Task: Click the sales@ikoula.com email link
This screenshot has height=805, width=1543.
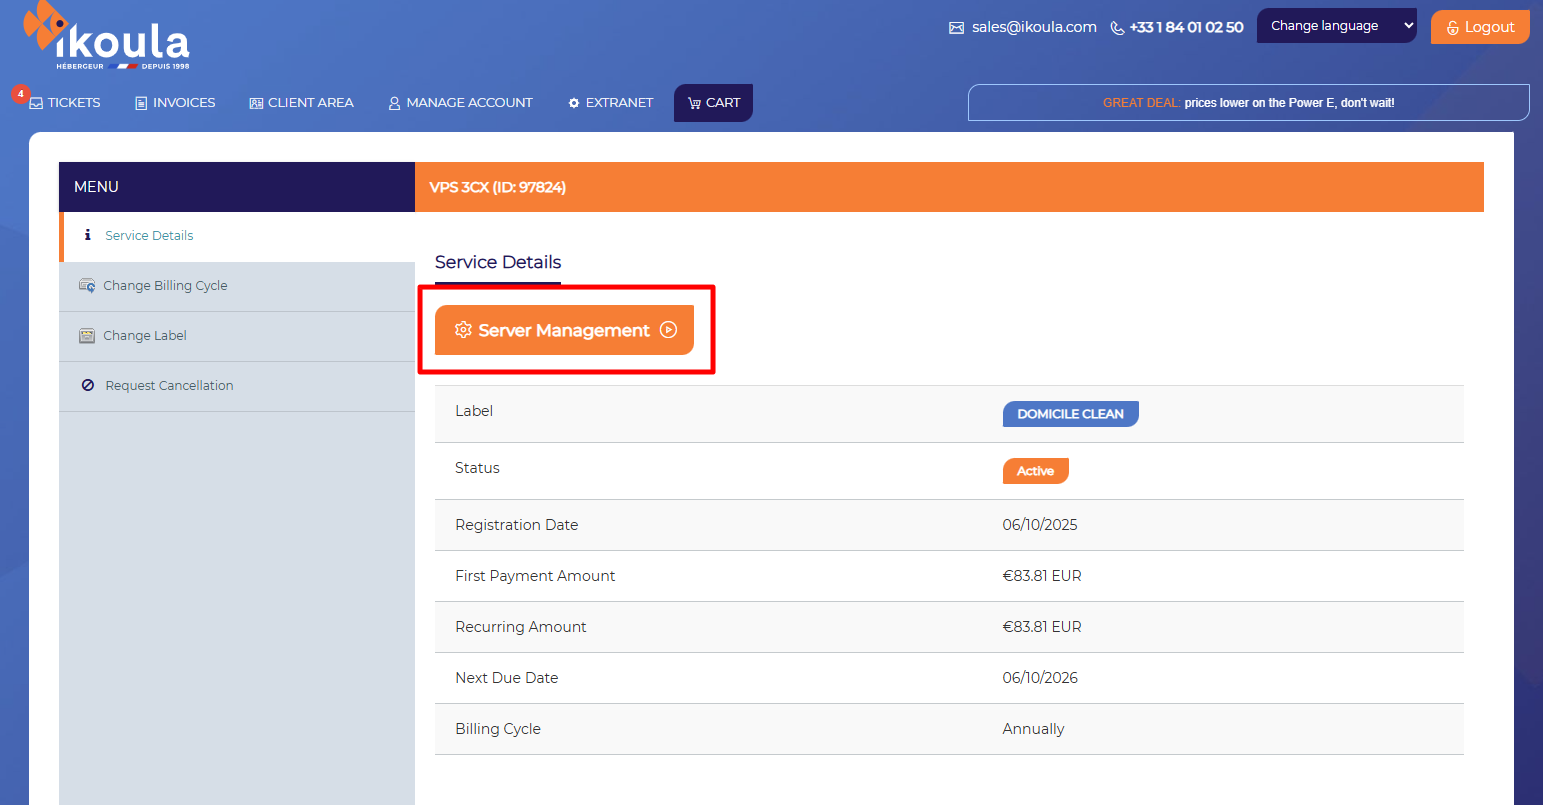Action: (x=1034, y=27)
